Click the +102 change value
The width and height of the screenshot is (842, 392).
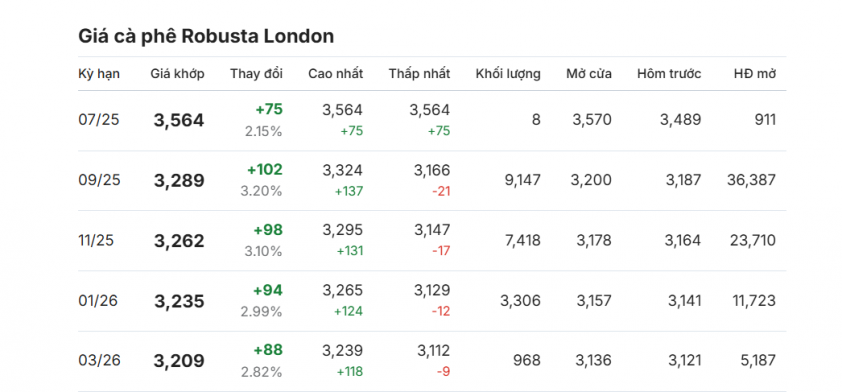tap(265, 170)
